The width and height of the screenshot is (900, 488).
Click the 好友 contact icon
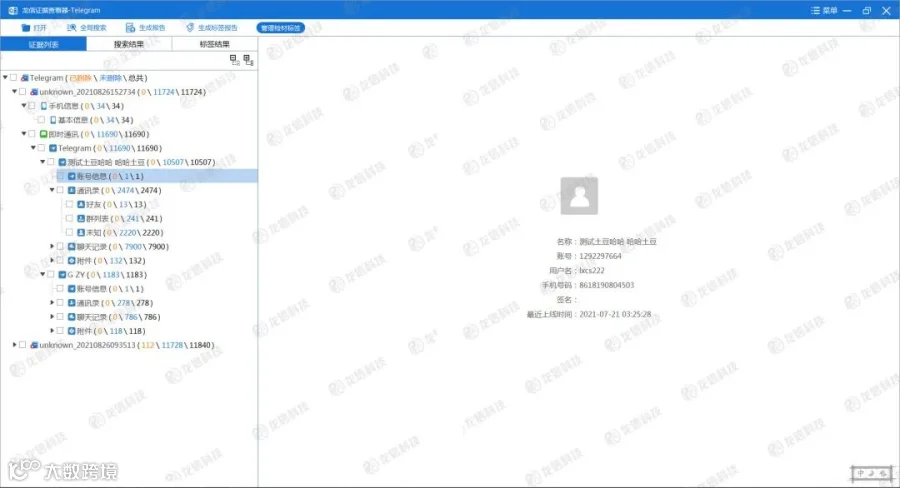81,204
